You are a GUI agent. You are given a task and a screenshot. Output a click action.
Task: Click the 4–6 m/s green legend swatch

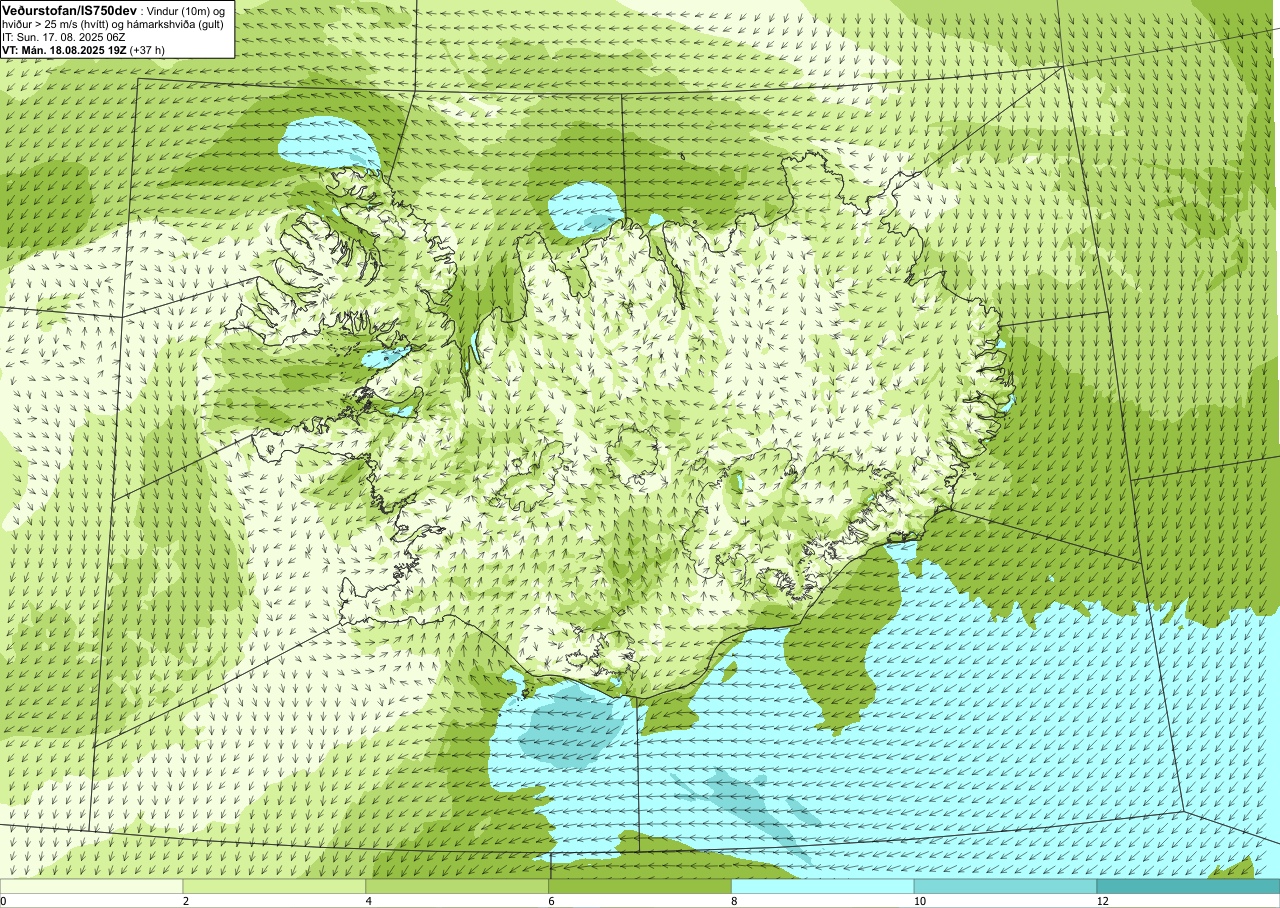(x=457, y=886)
